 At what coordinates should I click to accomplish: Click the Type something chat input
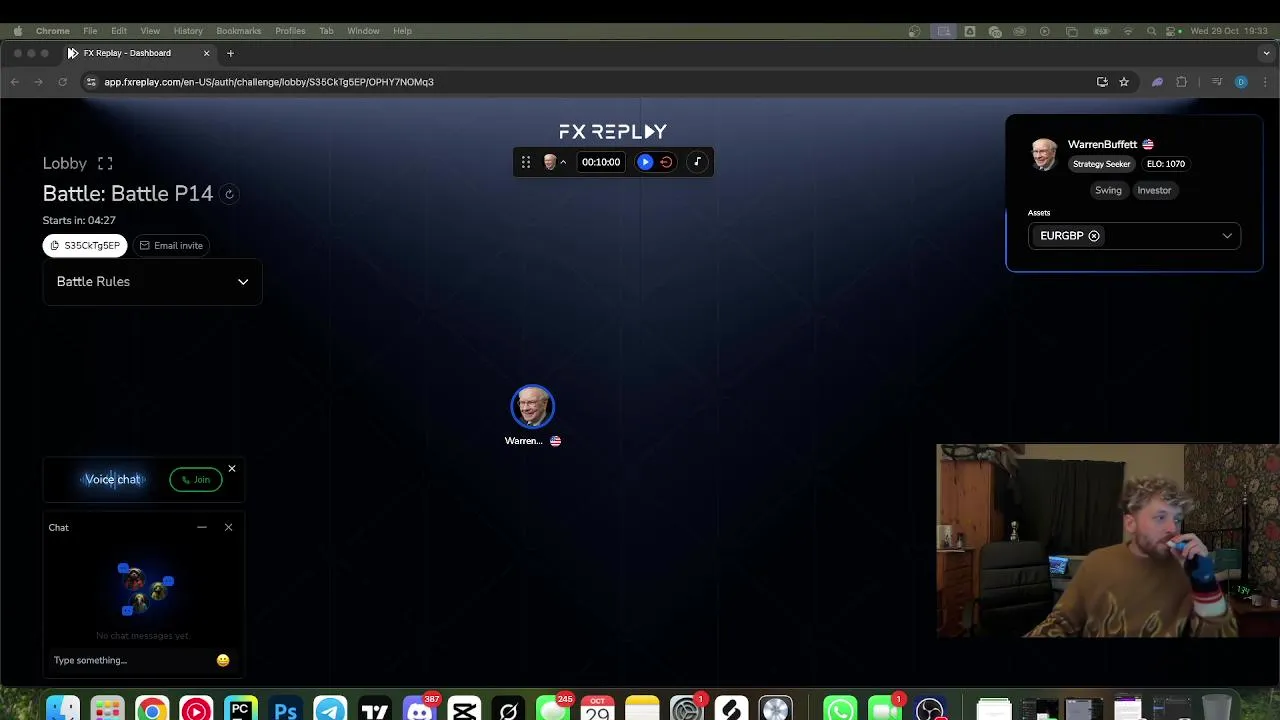[130, 660]
